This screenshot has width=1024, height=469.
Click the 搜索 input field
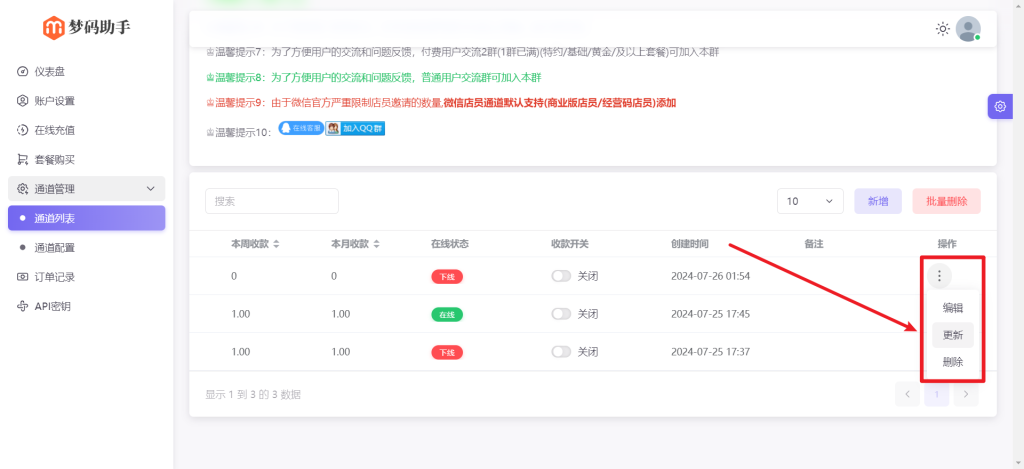[272, 201]
